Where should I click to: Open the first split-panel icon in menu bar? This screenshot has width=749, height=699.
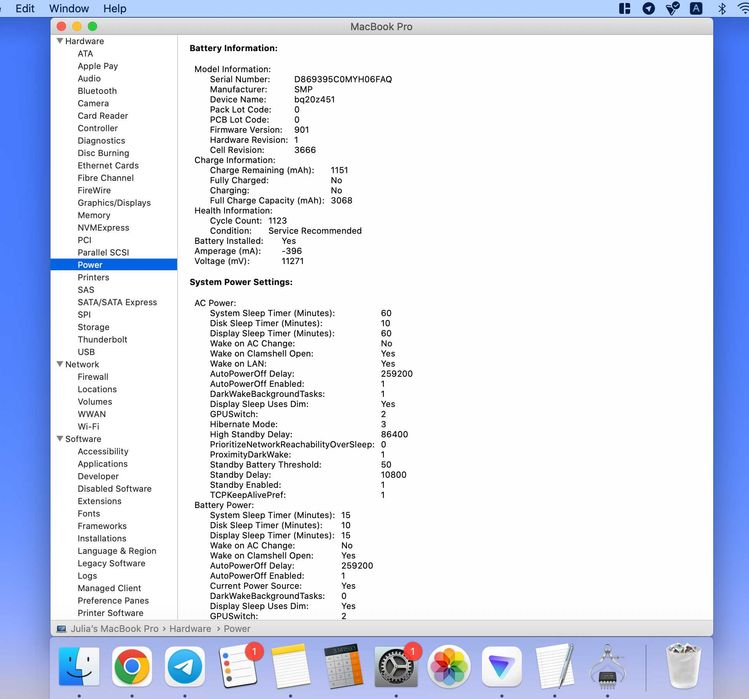(624, 9)
